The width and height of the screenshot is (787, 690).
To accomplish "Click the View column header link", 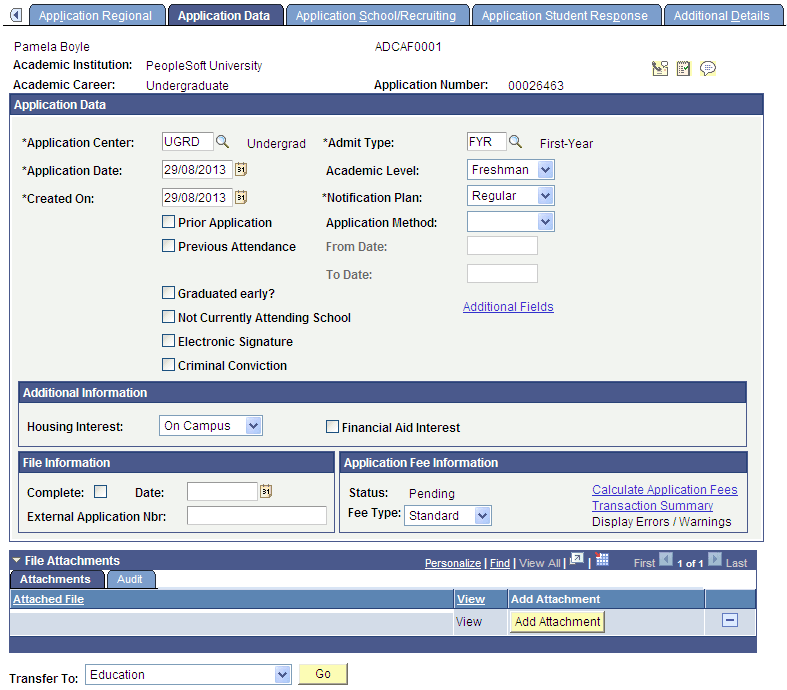I will pyautogui.click(x=471, y=599).
